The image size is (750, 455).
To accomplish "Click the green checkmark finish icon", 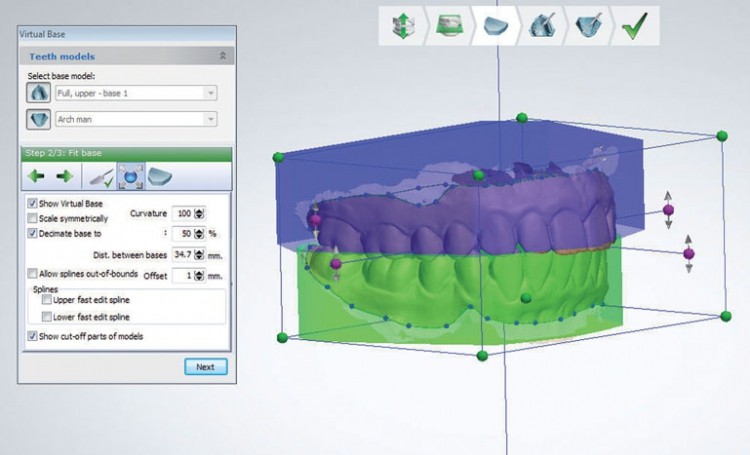I will [x=635, y=26].
